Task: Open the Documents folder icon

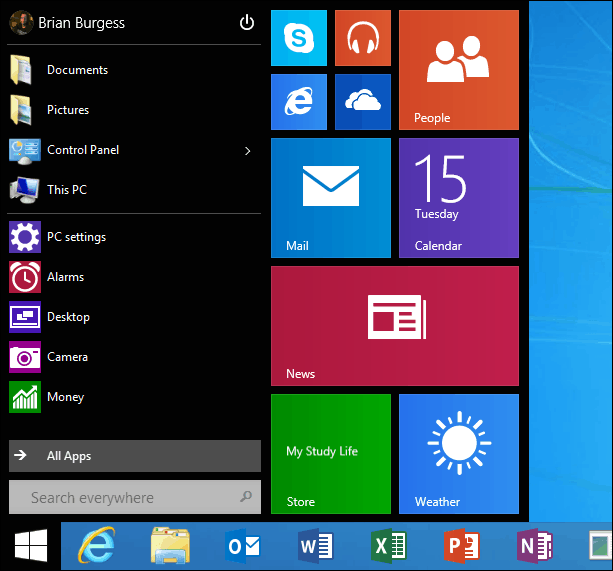Action: 21,70
